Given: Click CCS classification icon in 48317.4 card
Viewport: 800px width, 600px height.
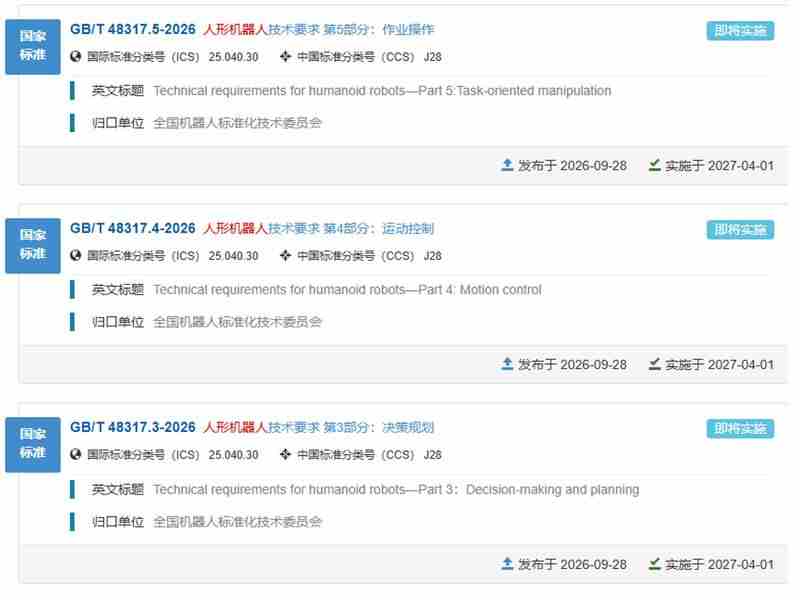Looking at the screenshot, I should pyautogui.click(x=285, y=255).
